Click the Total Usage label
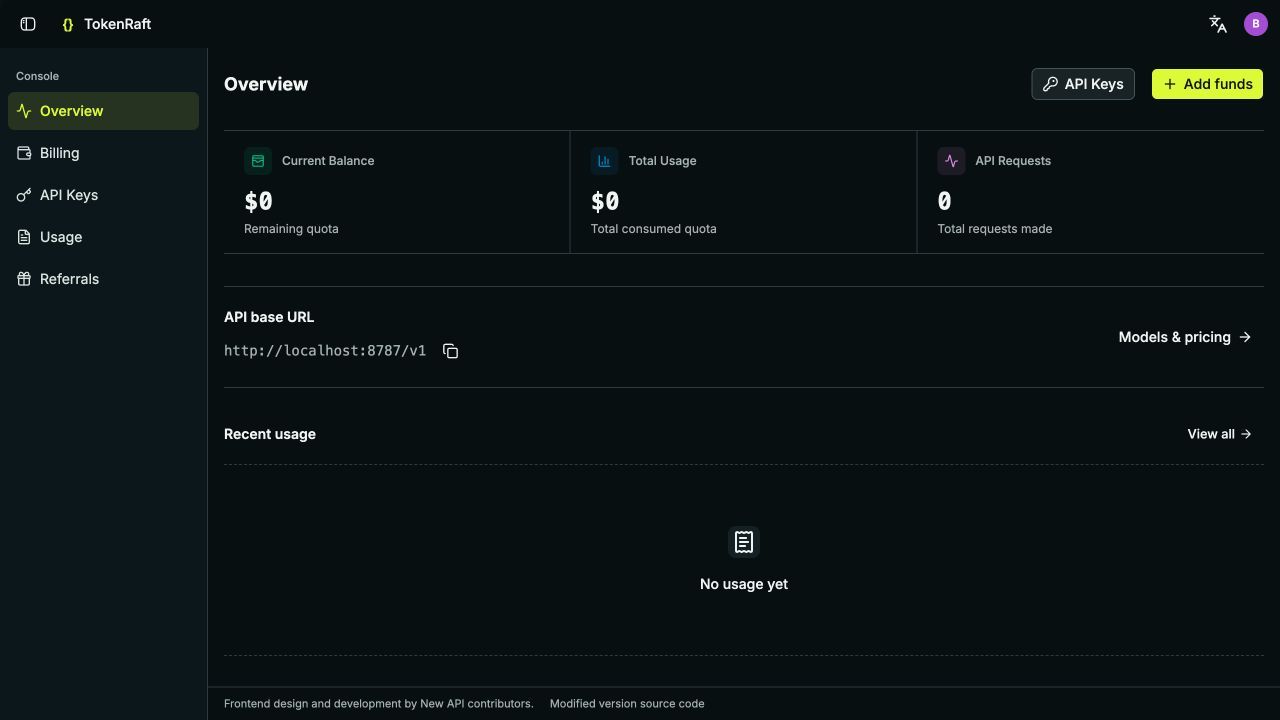This screenshot has height=720, width=1280. pyautogui.click(x=663, y=161)
